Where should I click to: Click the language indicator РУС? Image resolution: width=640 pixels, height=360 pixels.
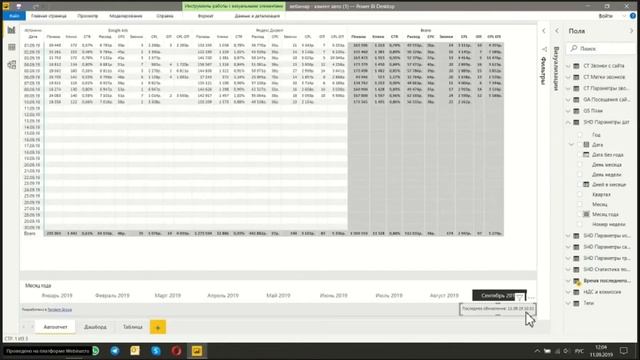click(579, 351)
